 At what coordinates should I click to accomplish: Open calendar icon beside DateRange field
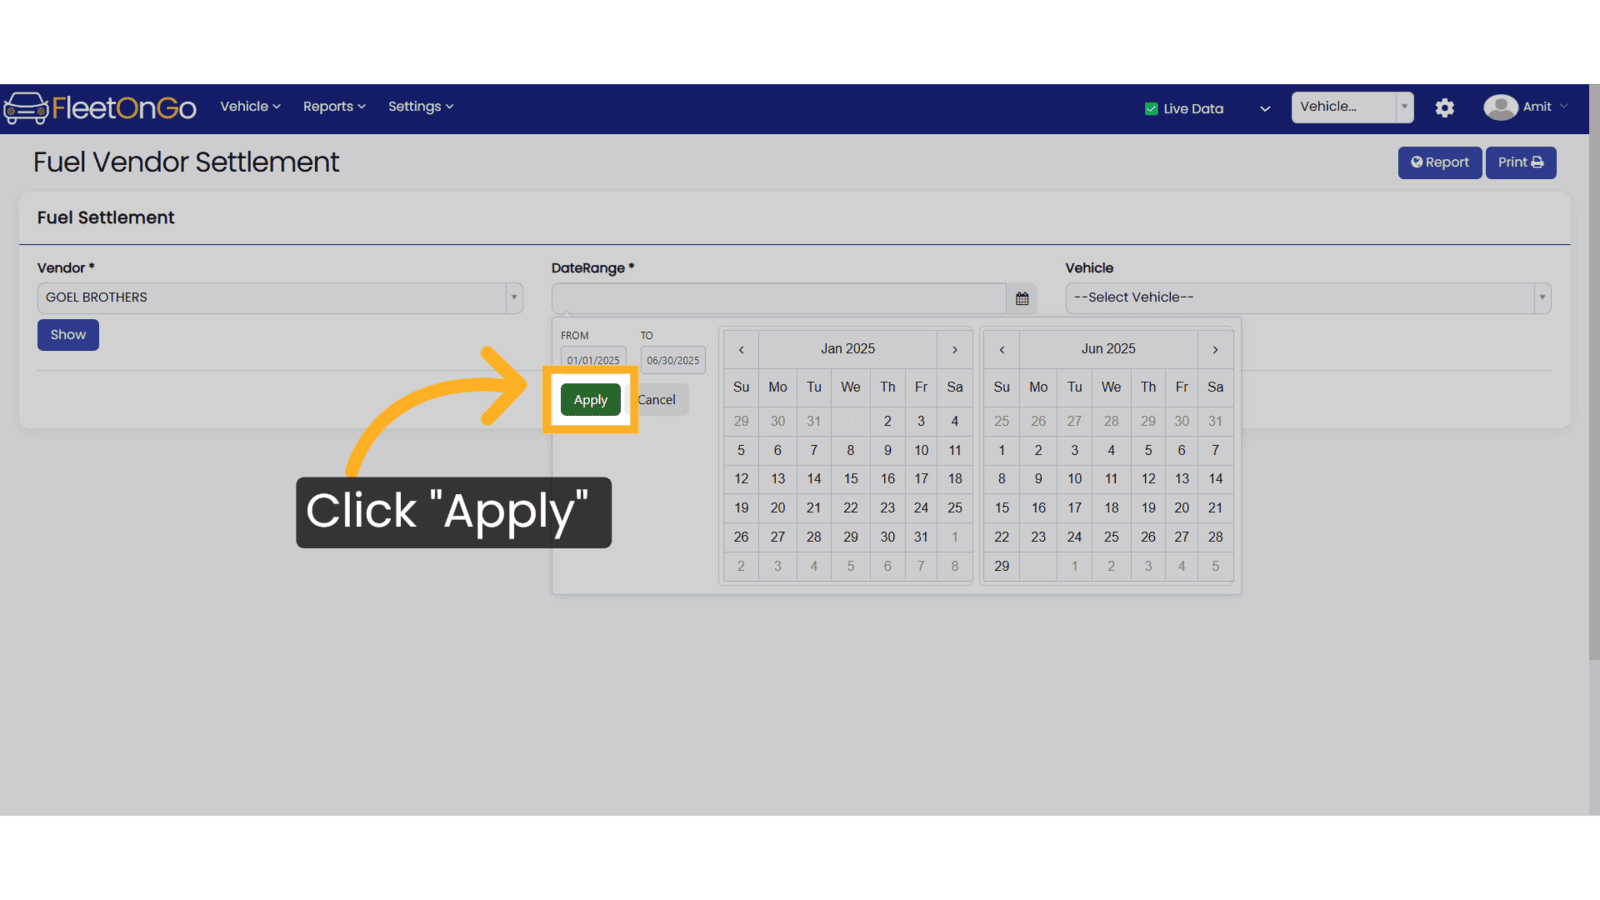pos(1022,298)
